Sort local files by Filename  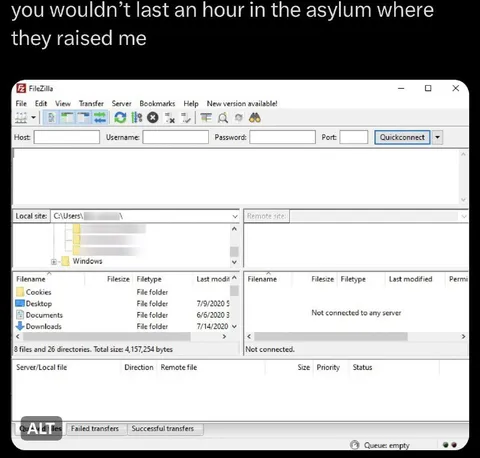[x=31, y=279]
